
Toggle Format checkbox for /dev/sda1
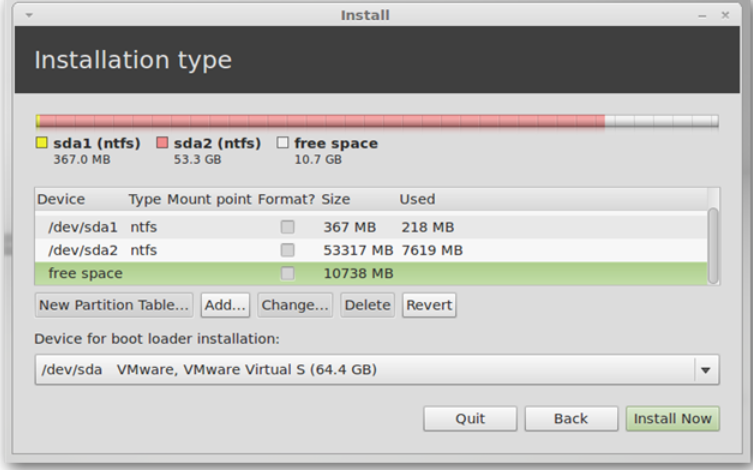pyautogui.click(x=288, y=227)
